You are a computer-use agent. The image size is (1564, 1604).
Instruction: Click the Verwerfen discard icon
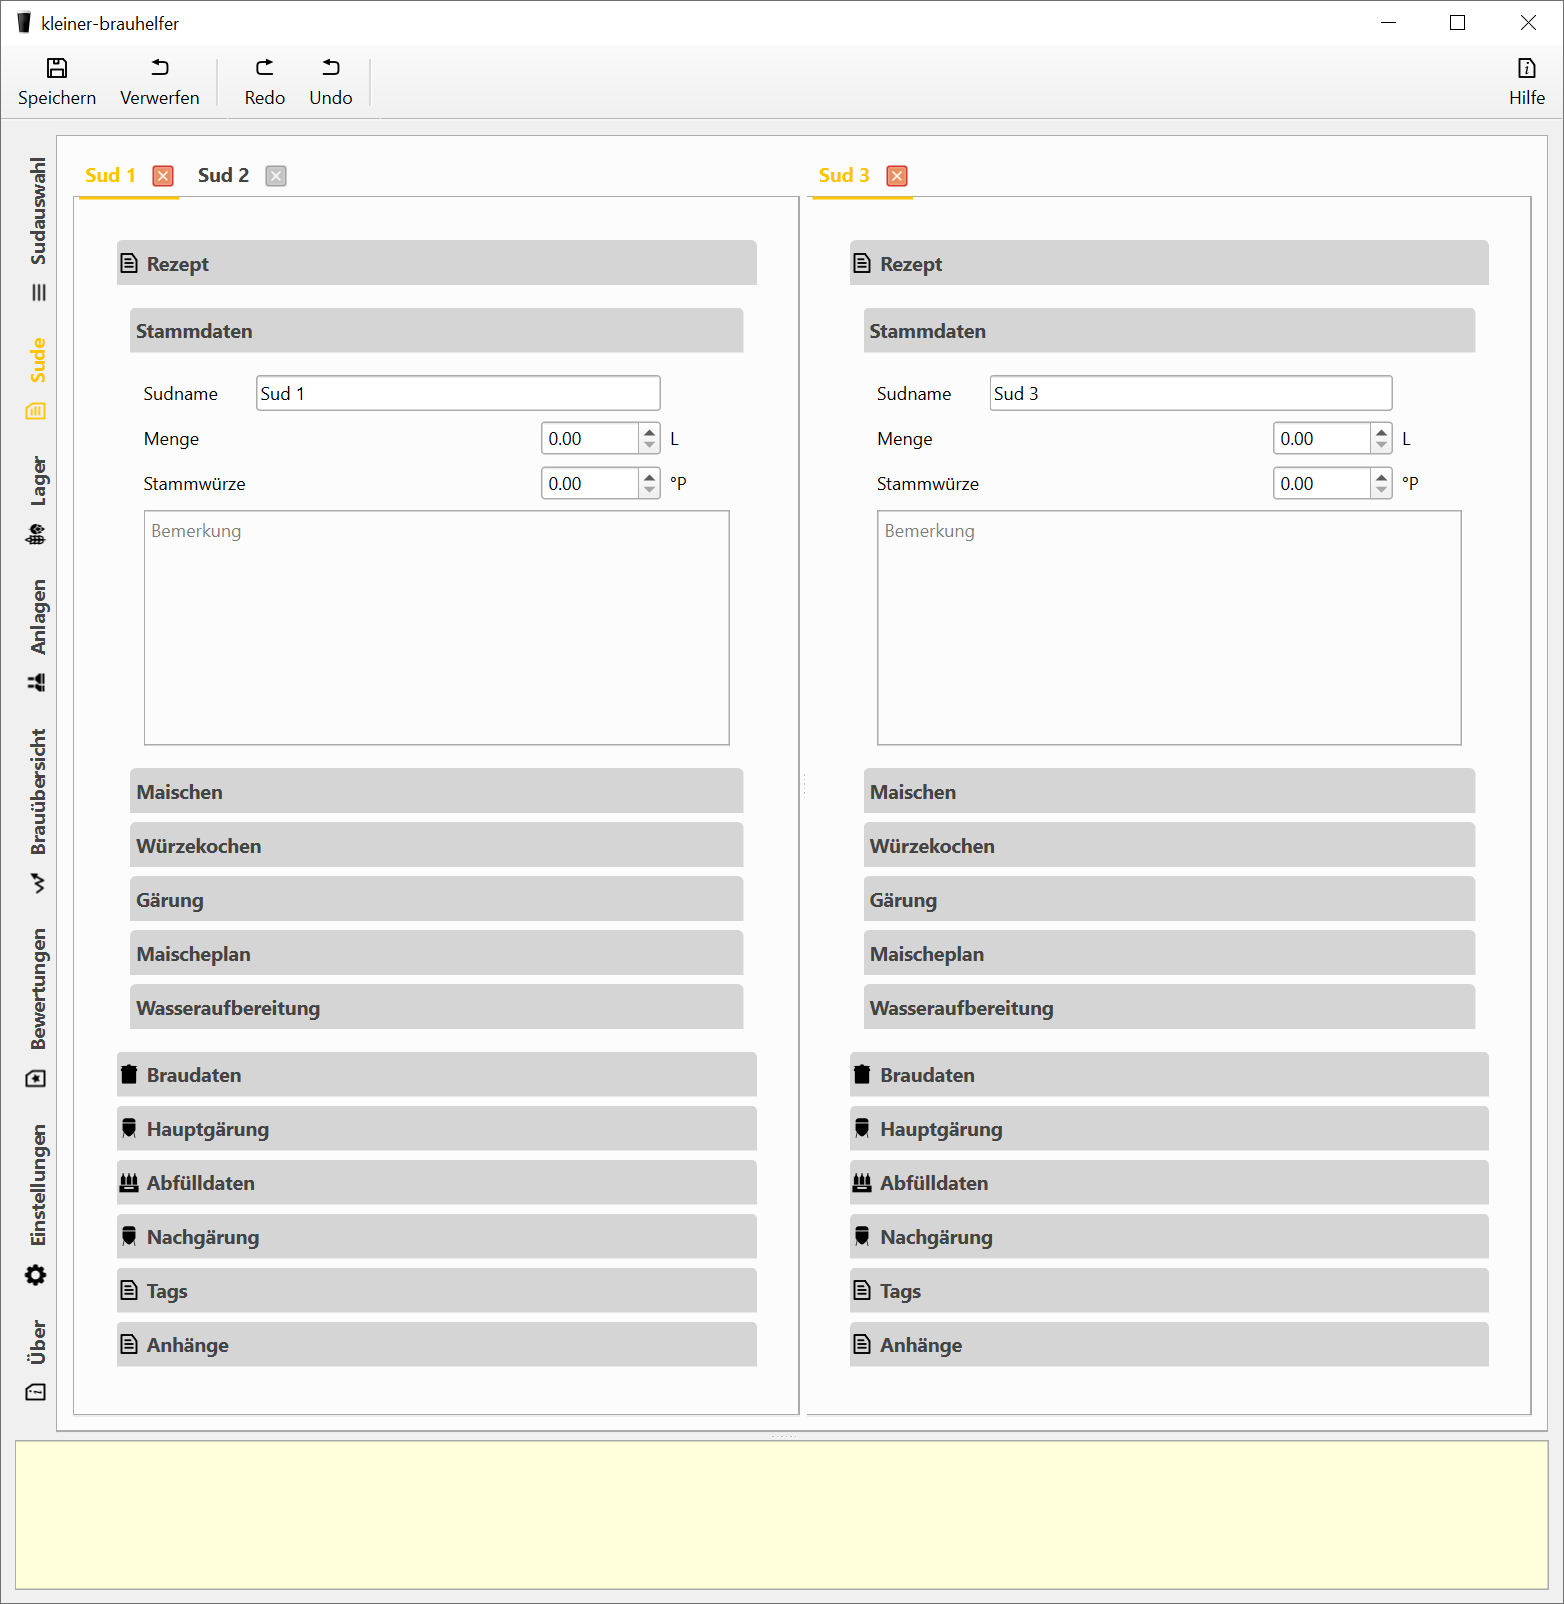[159, 68]
